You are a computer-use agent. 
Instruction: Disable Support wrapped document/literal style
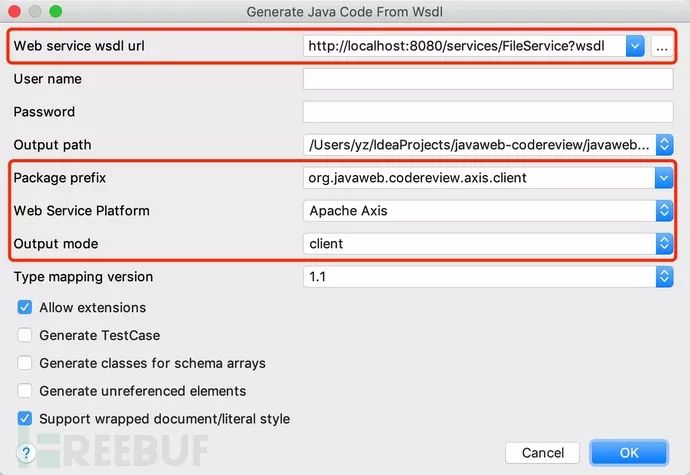[x=24, y=419]
